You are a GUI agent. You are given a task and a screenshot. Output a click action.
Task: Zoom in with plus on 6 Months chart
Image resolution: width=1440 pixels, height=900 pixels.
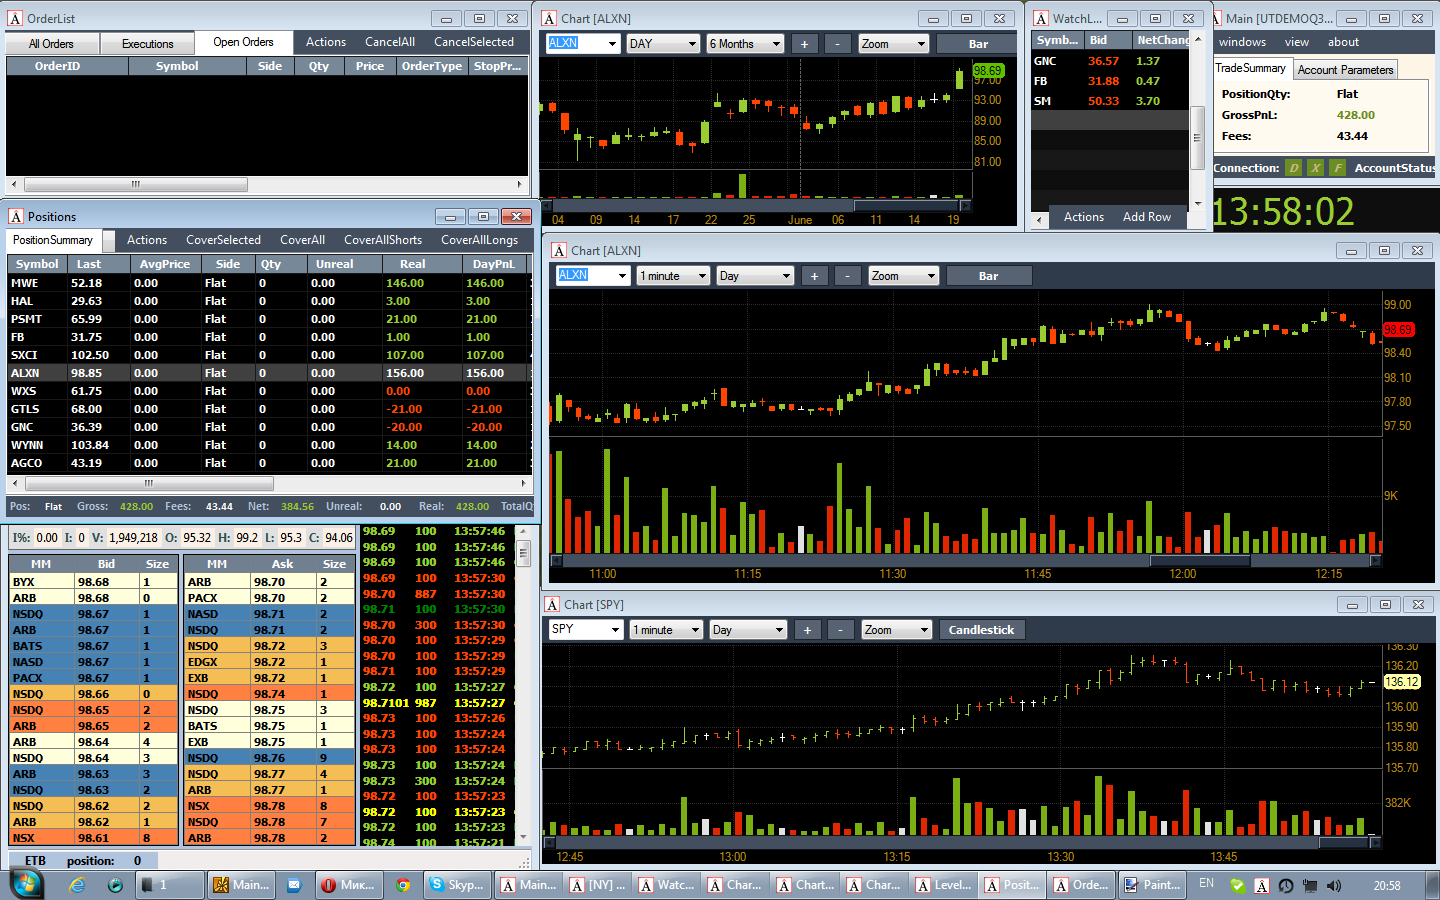(x=804, y=44)
